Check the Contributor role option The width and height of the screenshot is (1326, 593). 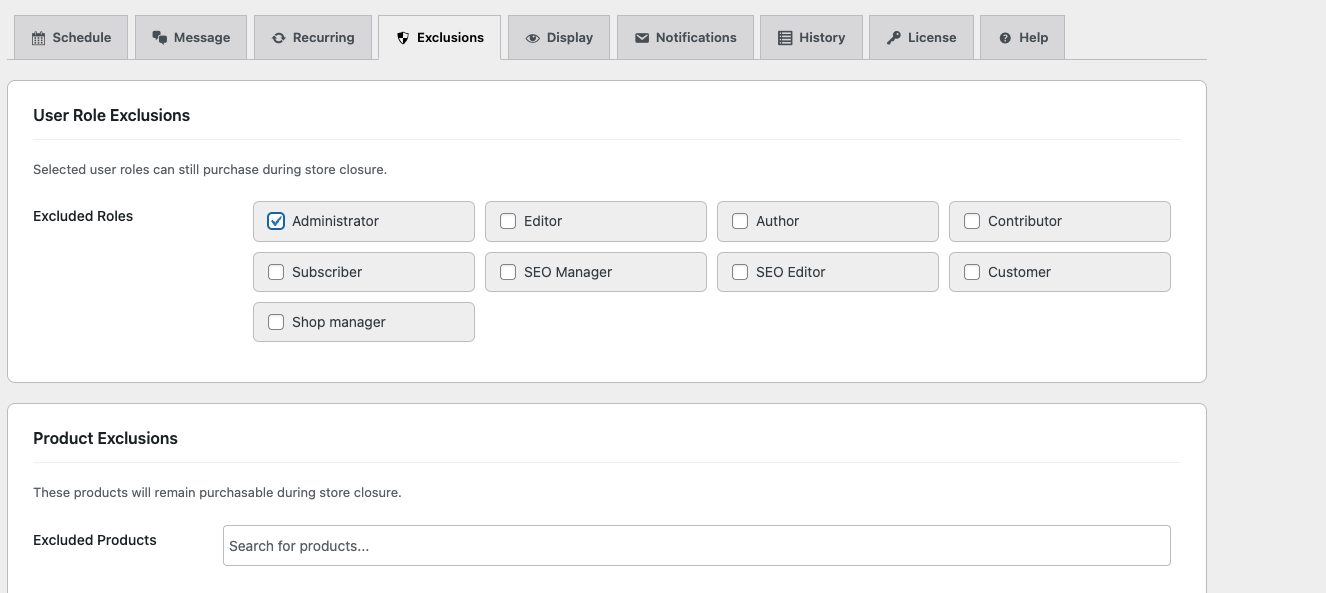pos(972,221)
